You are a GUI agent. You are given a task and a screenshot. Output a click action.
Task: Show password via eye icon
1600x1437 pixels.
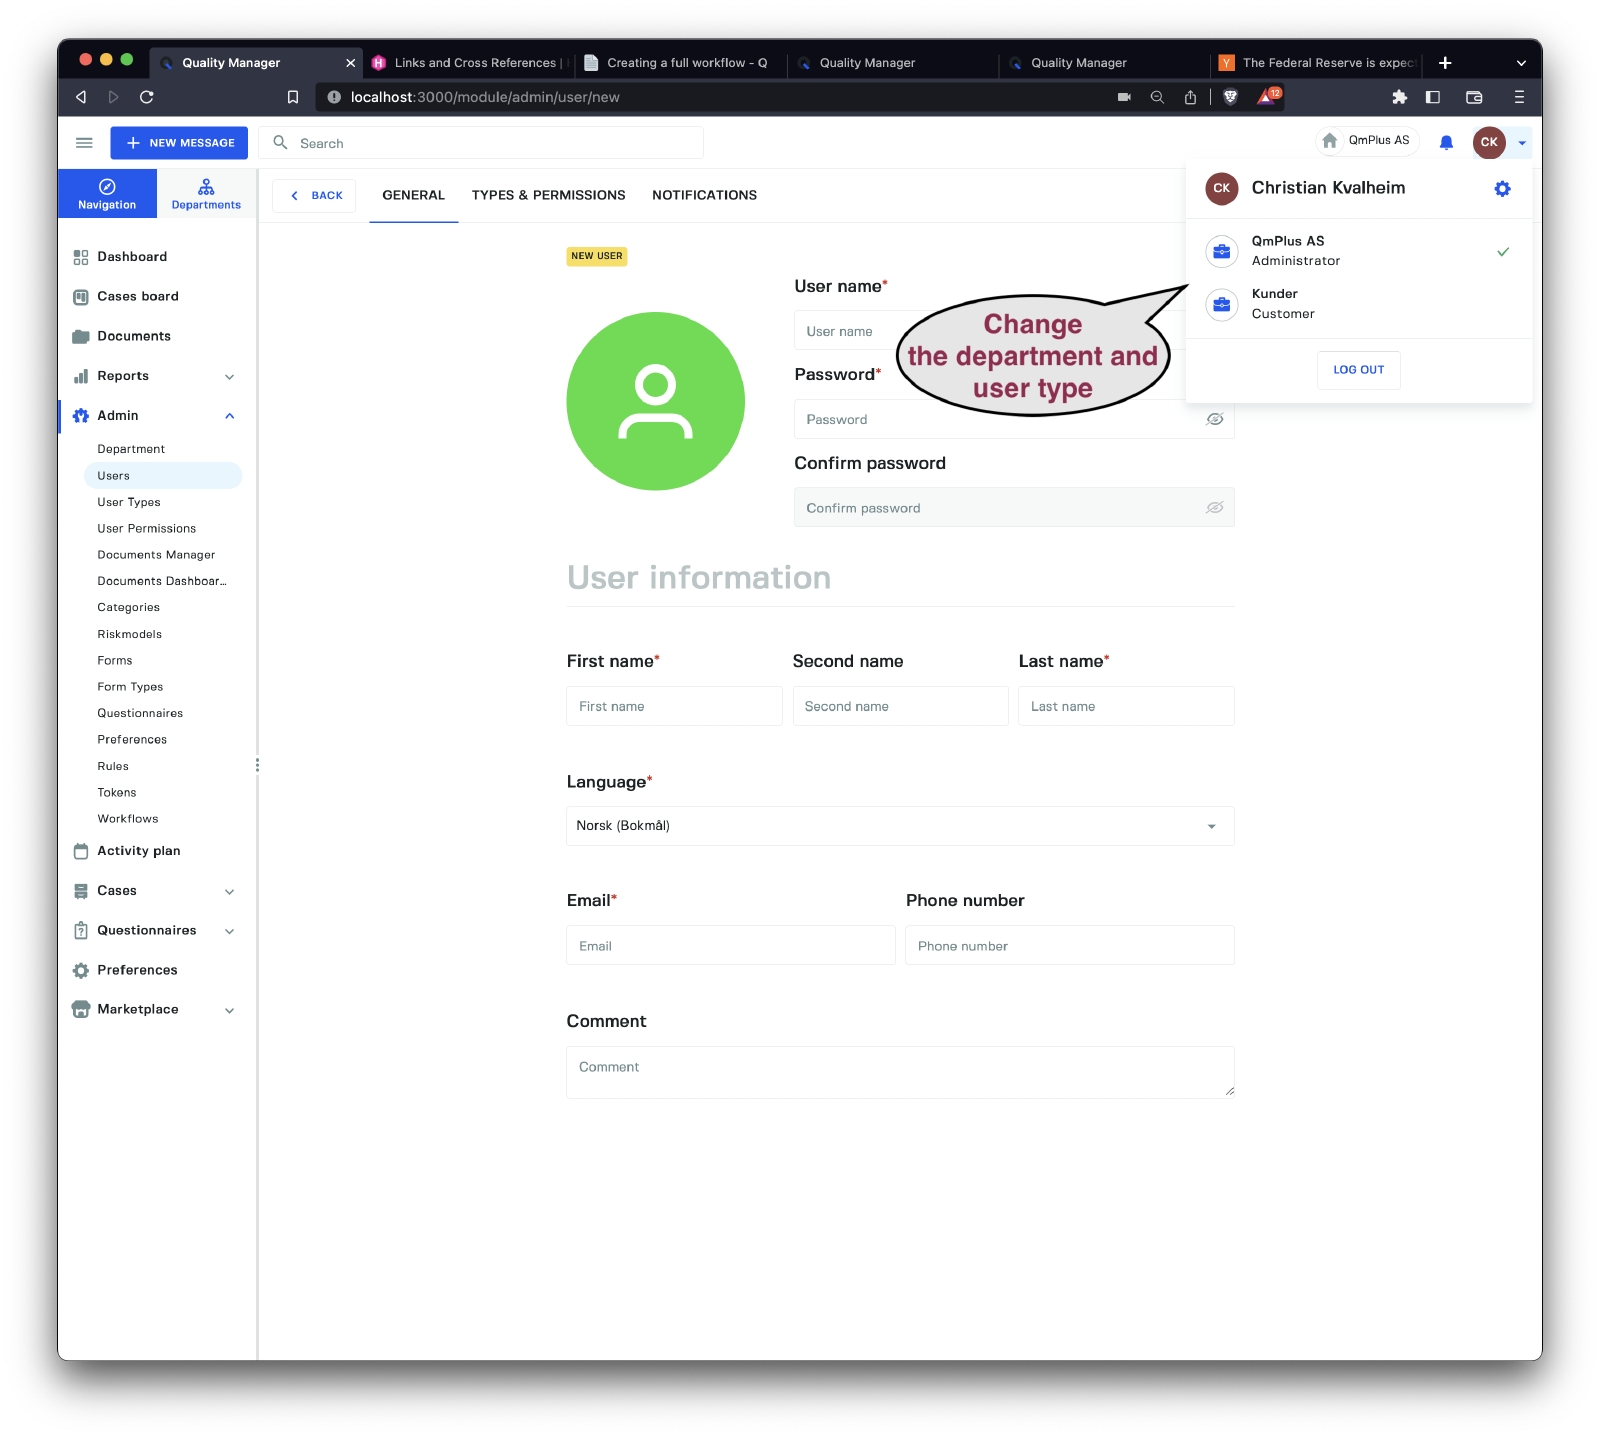pyautogui.click(x=1214, y=420)
